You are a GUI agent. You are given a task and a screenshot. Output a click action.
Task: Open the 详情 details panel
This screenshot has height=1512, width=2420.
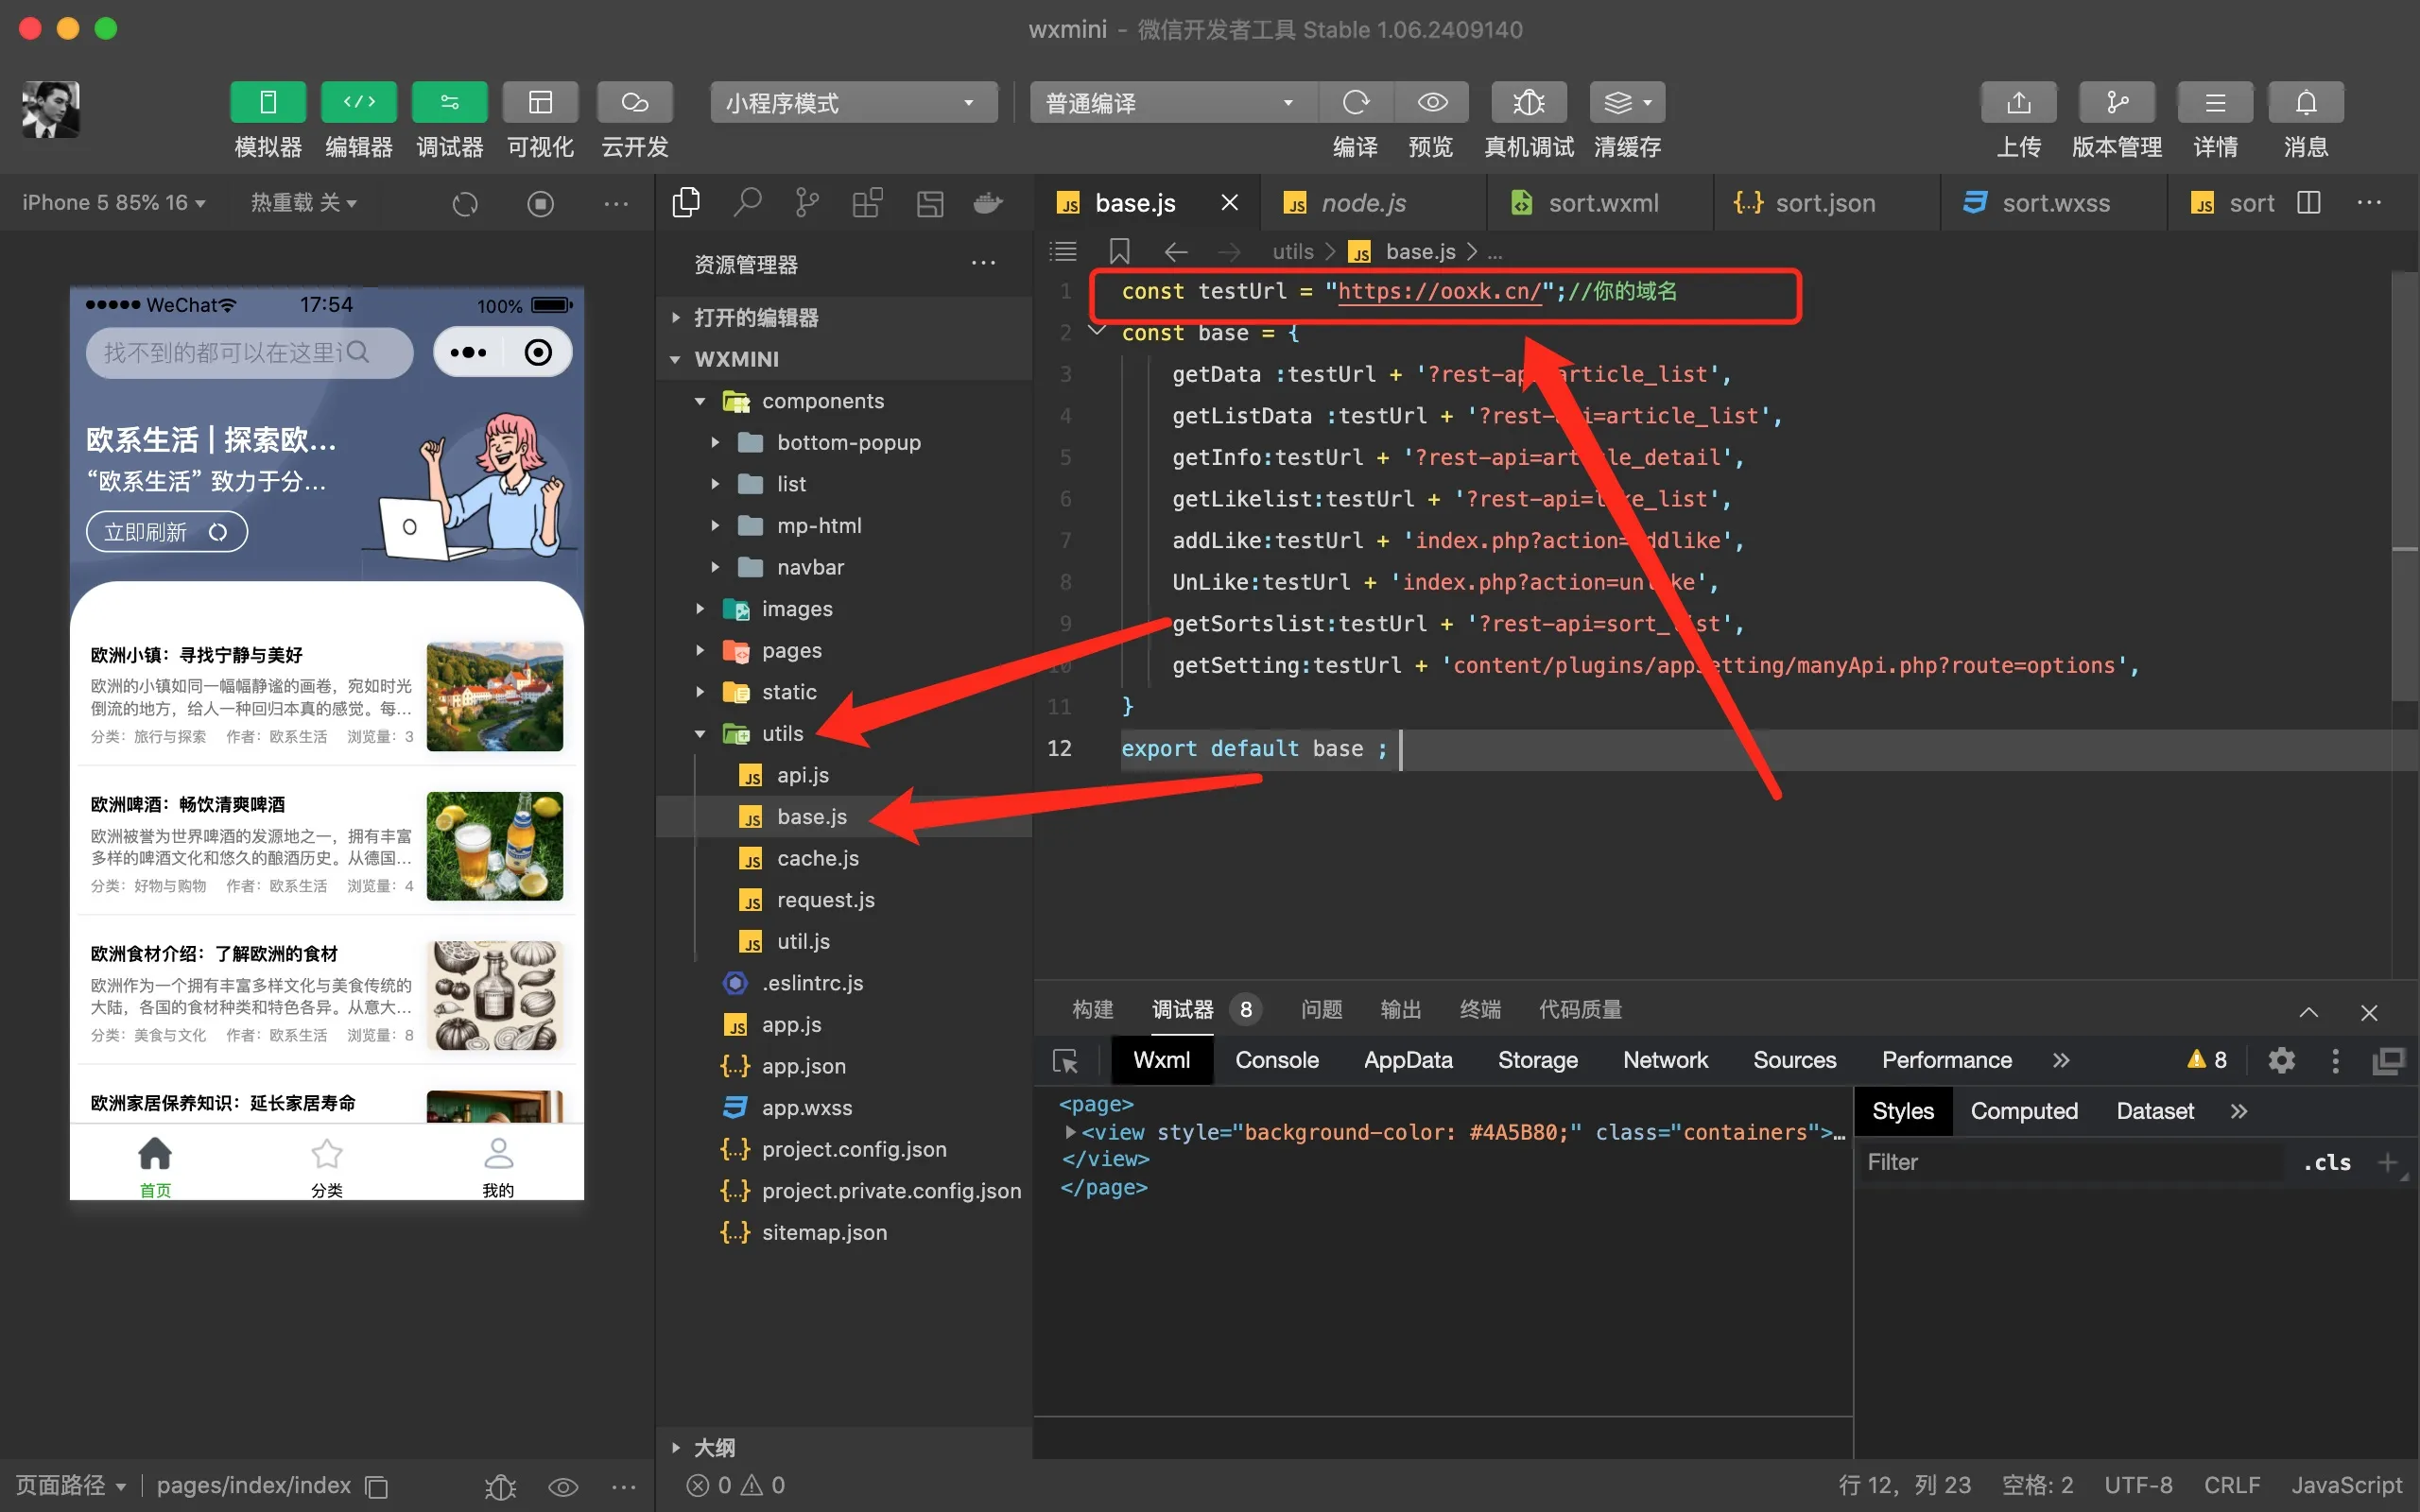2215,102
